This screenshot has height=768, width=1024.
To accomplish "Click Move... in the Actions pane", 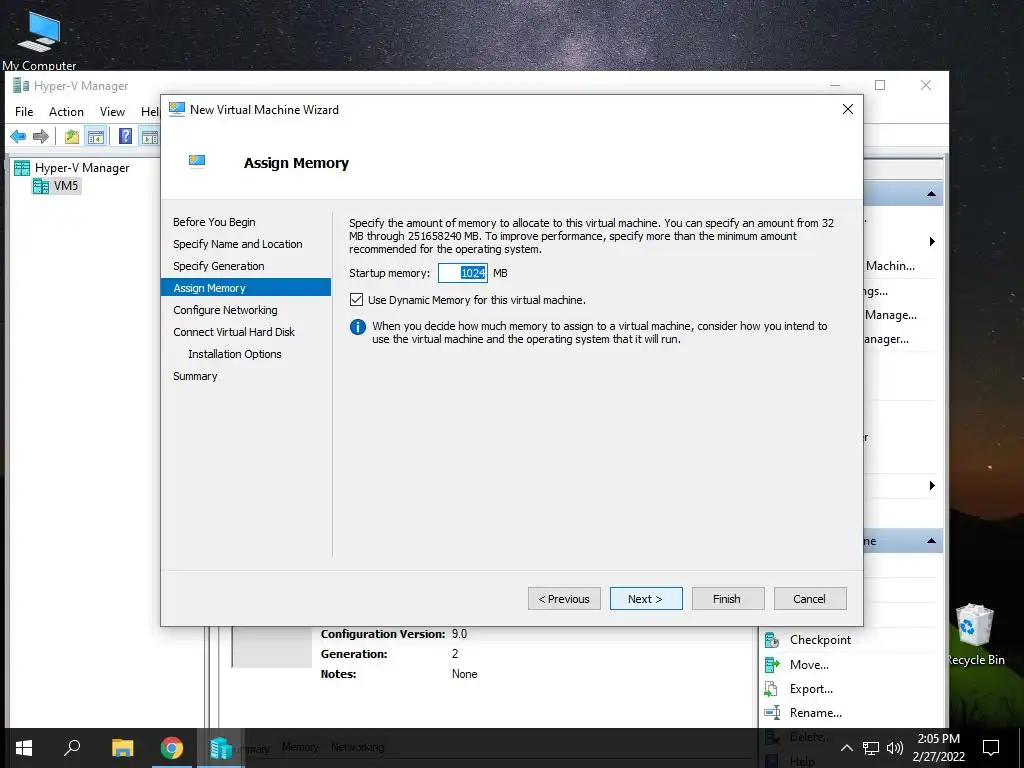I will pos(809,665).
